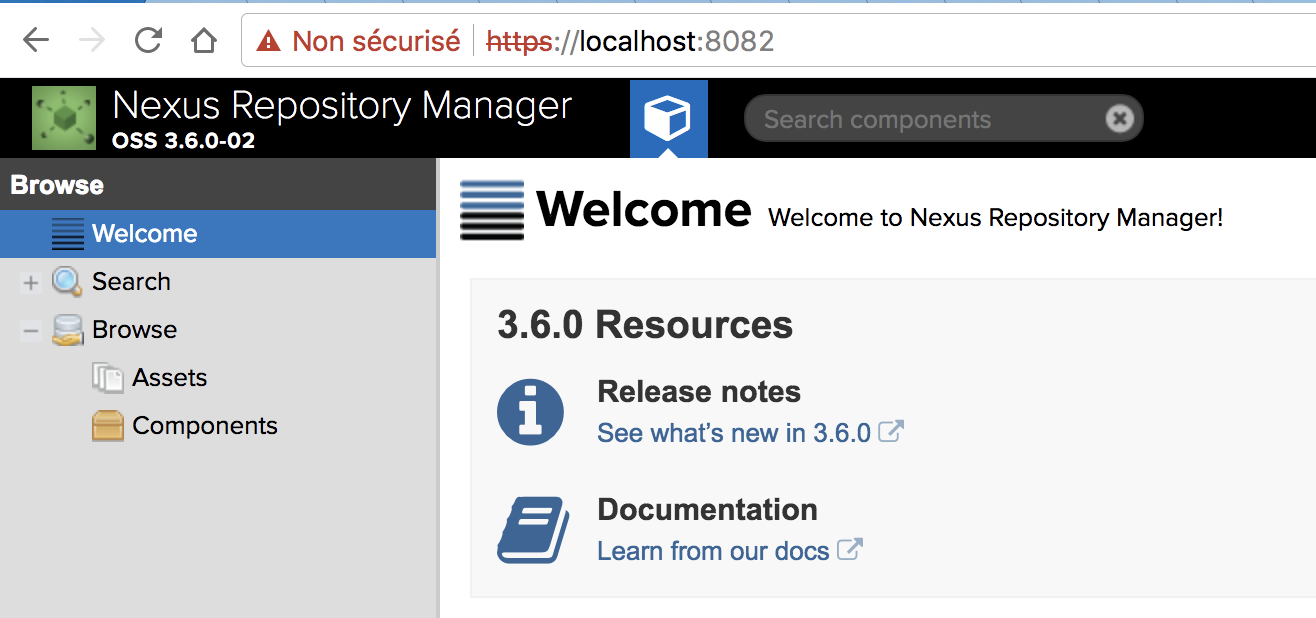
Task: Open the 'See what's new in 3.6.0' link
Action: coord(733,433)
